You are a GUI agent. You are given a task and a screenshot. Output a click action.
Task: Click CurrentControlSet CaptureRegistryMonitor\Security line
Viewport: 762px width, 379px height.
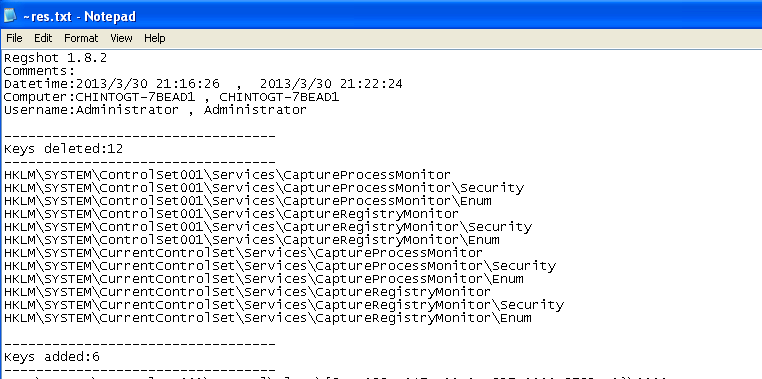284,305
